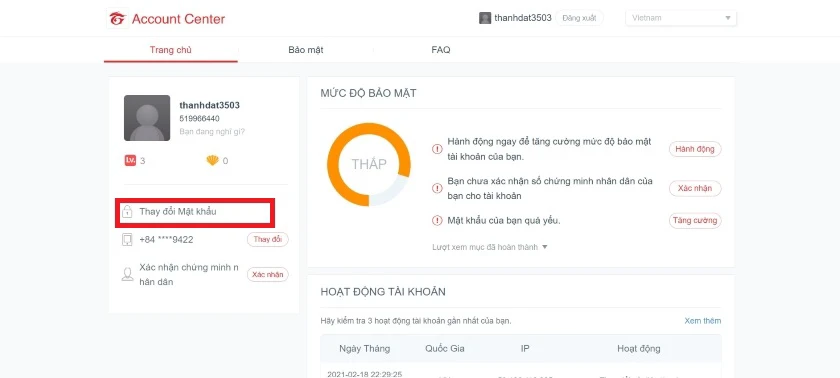840x378 pixels.
Task: Click the Tăng cường password button
Action: point(695,221)
